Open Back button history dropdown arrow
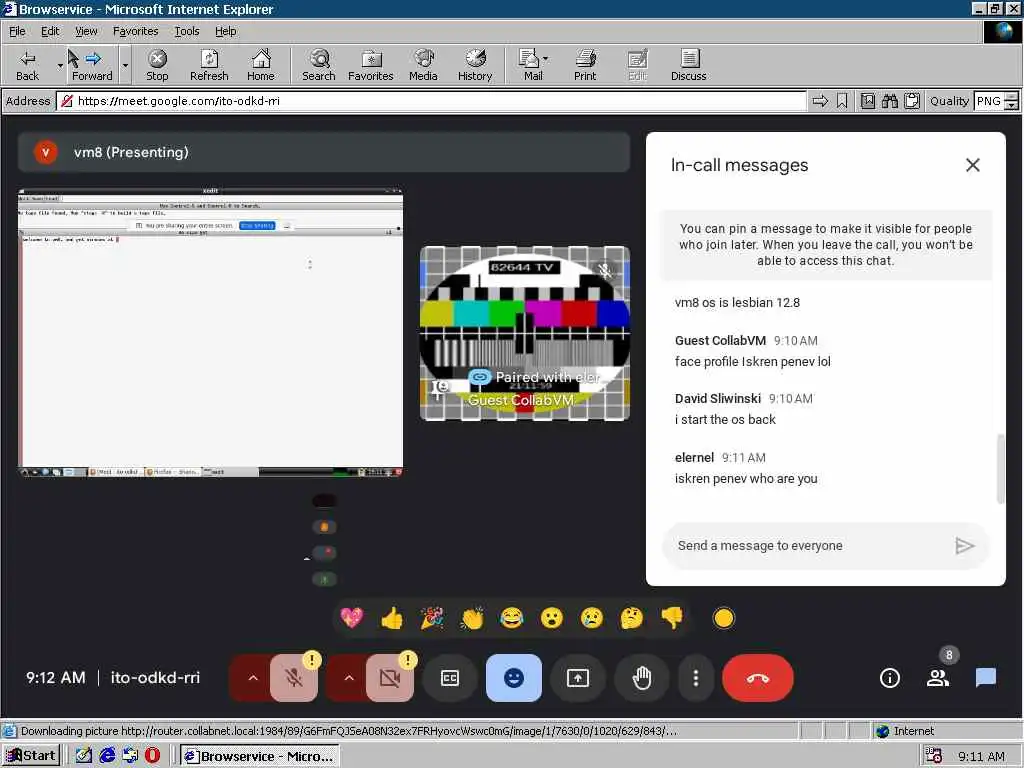This screenshot has width=1024, height=768. point(59,65)
